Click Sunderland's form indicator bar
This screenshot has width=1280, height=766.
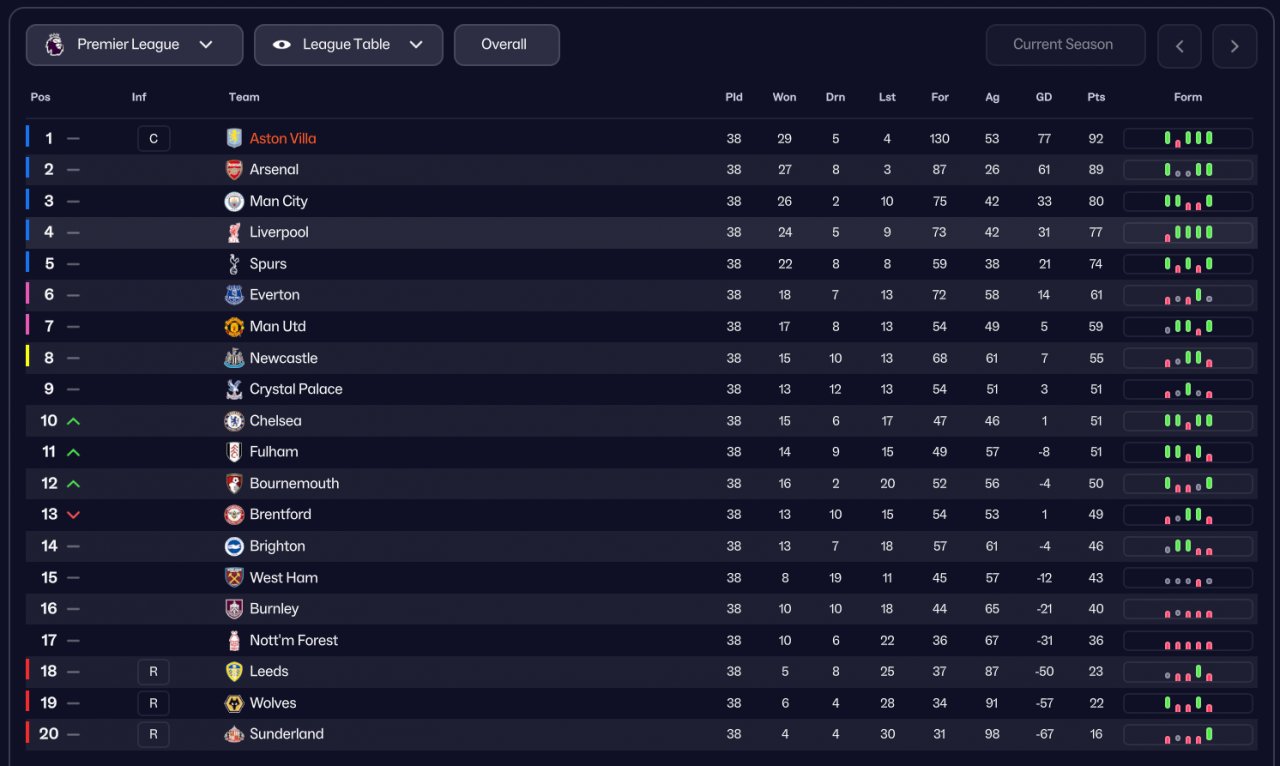[x=1187, y=735]
